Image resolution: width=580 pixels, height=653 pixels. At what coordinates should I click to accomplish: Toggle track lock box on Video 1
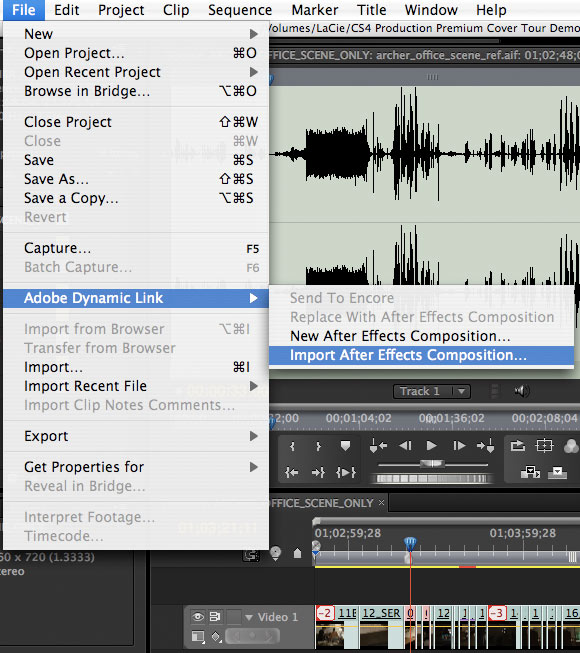234,616
